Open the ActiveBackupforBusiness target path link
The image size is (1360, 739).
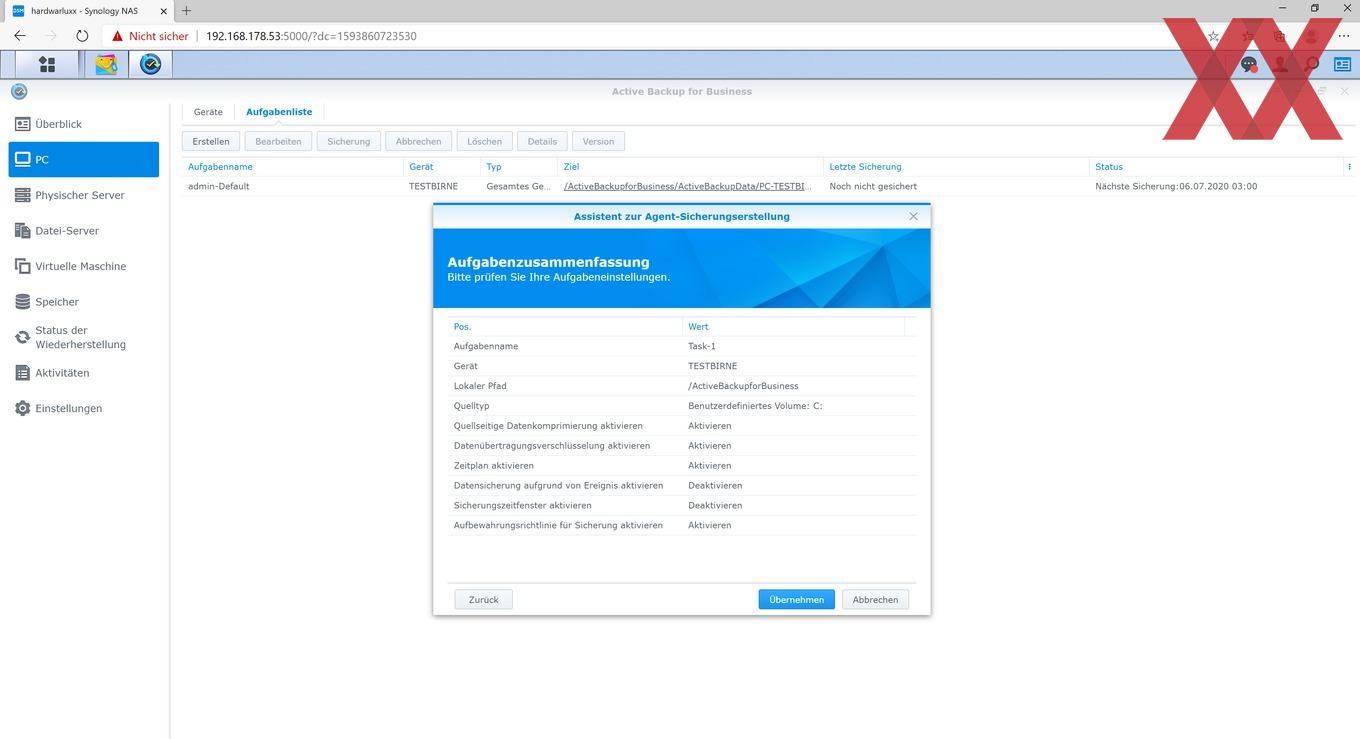(688, 186)
